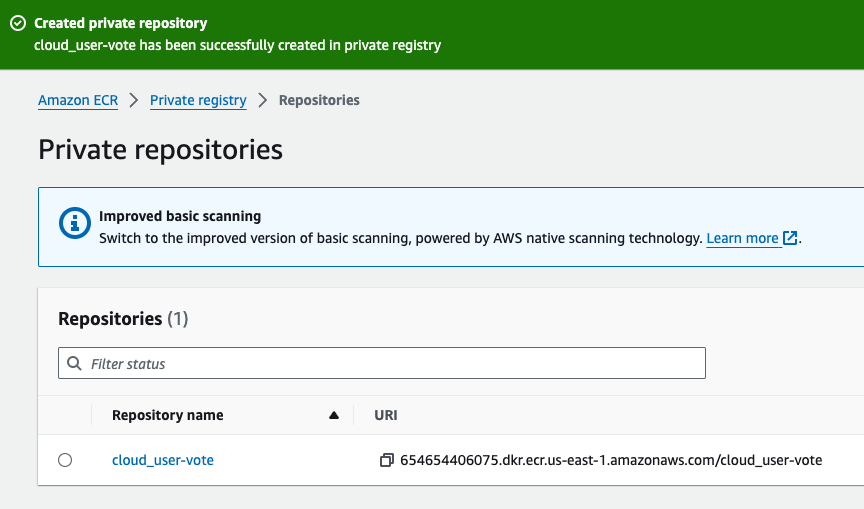Screen dimensions: 864x509
Task: Click the Repository name column header
Action: click(168, 415)
